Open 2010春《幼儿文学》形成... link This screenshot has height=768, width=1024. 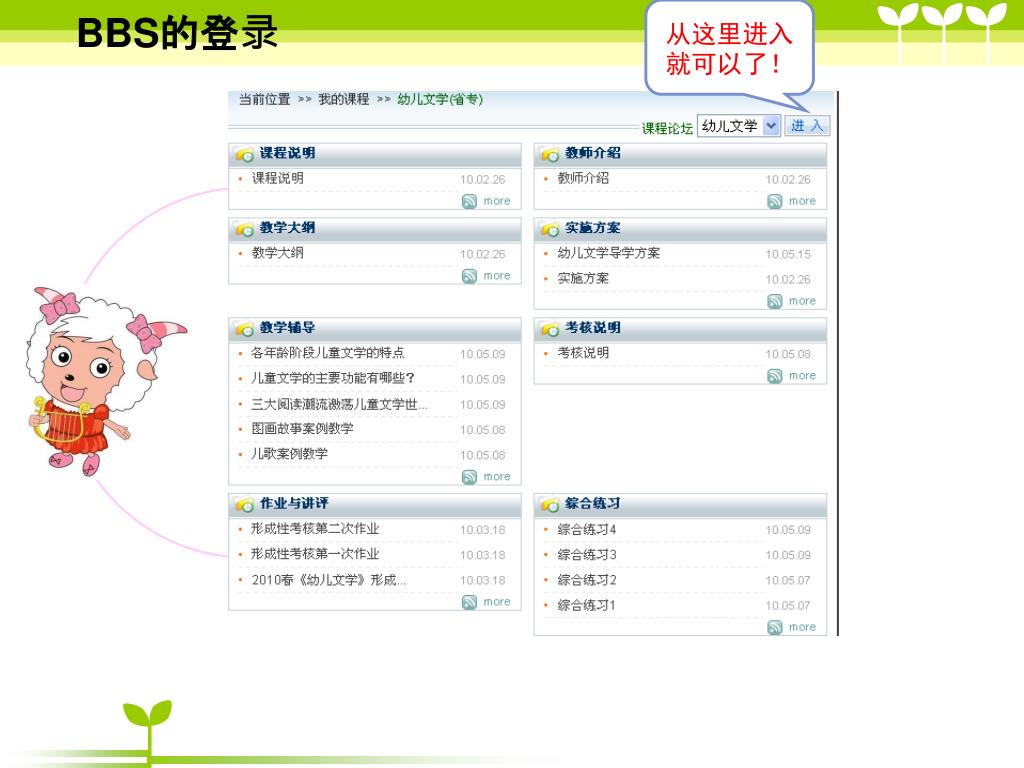[x=329, y=580]
